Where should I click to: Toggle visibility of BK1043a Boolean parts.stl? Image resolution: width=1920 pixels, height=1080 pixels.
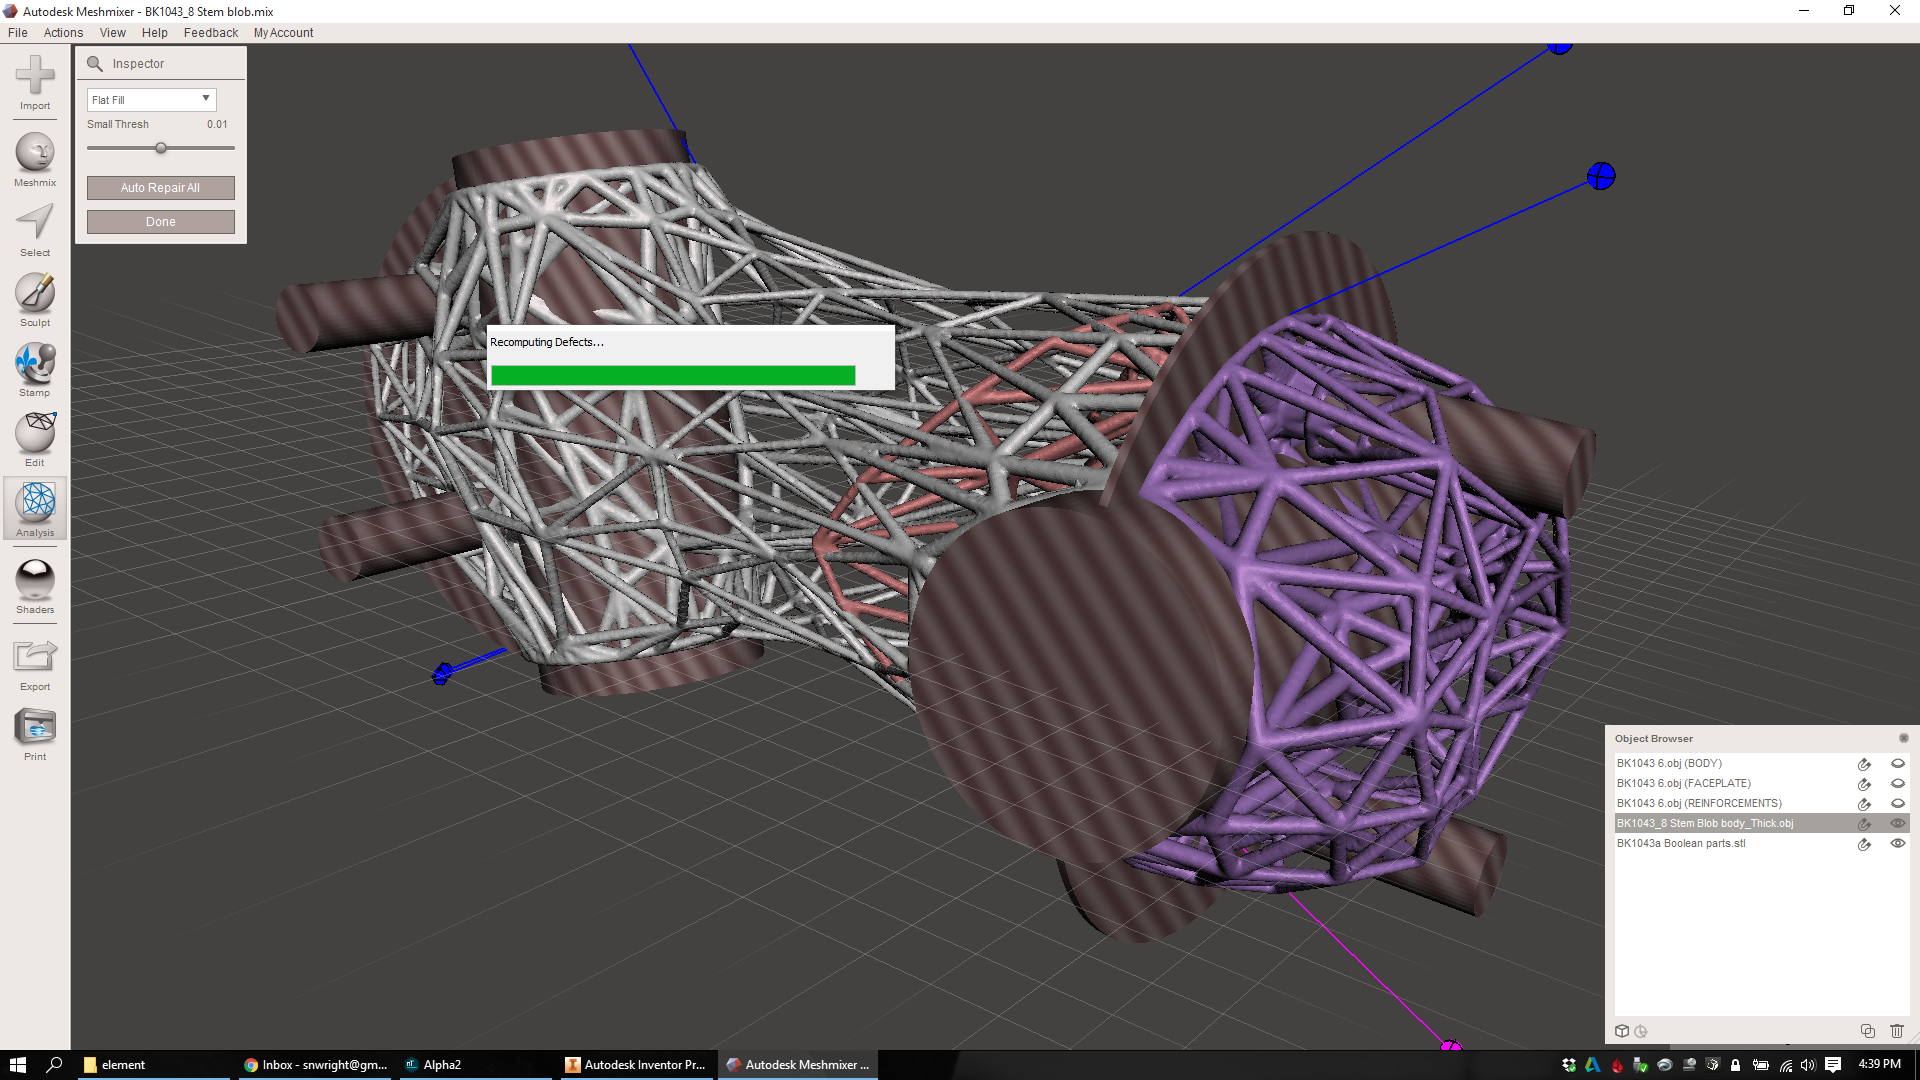[x=1897, y=843]
